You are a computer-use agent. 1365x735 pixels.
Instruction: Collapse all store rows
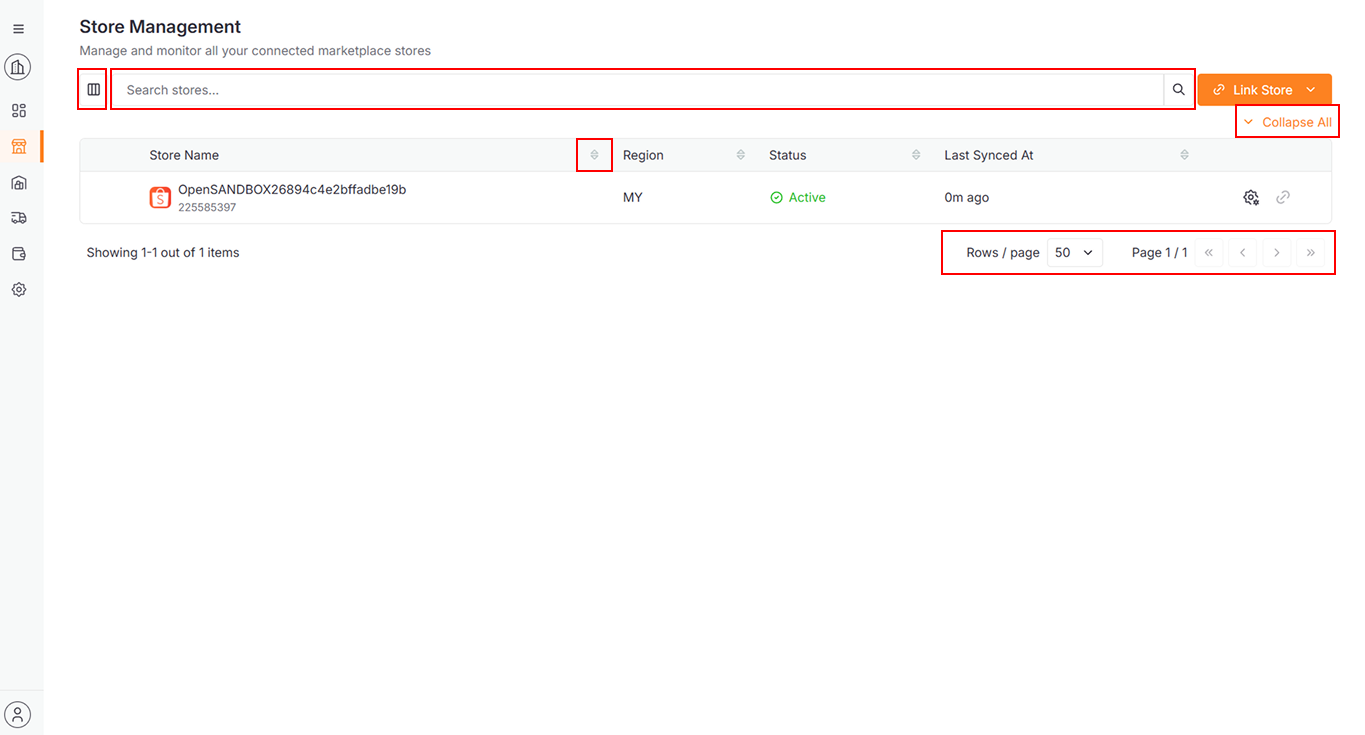click(1287, 122)
